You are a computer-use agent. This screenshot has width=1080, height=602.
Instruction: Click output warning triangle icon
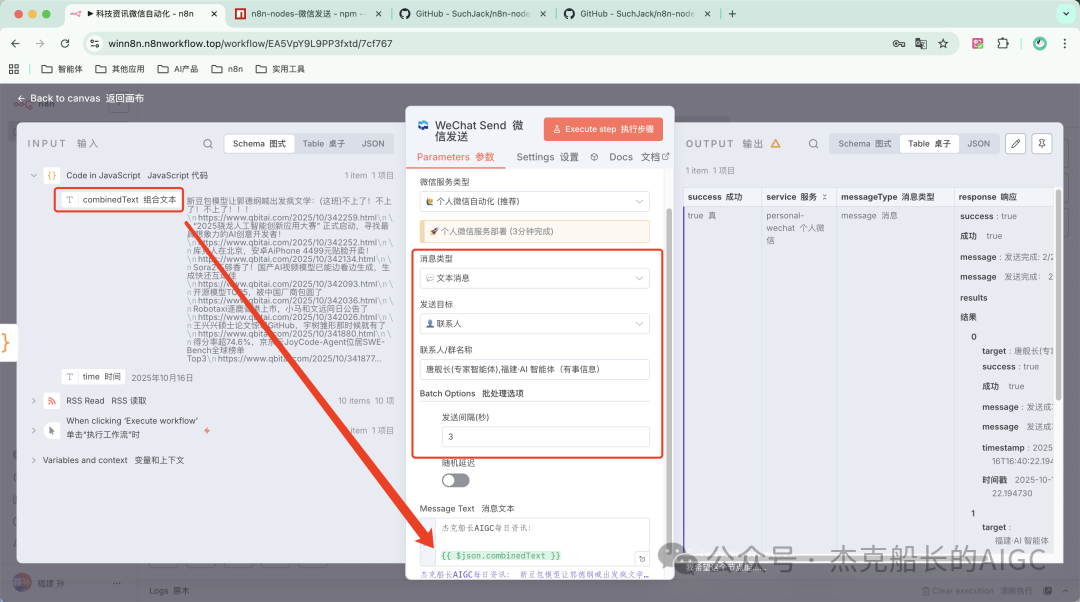(776, 143)
